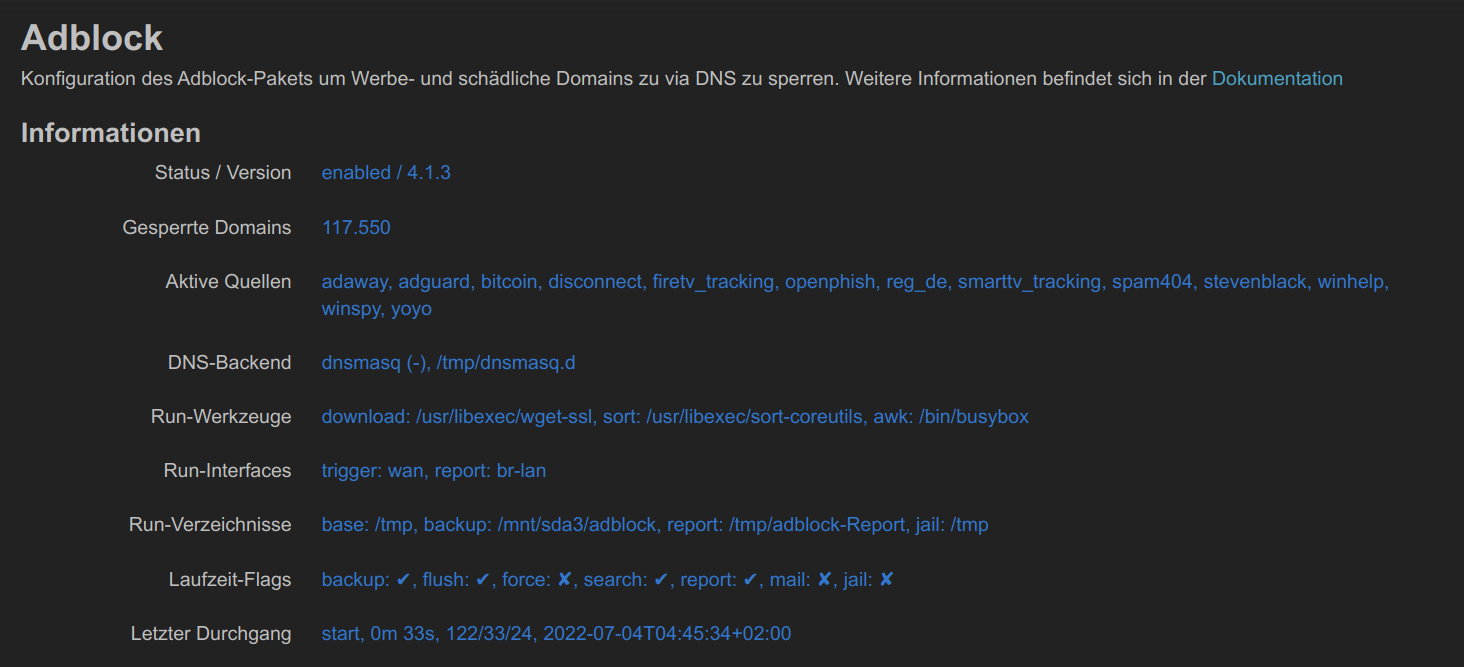Click the Adblock page heading
1464x667 pixels.
(x=92, y=38)
